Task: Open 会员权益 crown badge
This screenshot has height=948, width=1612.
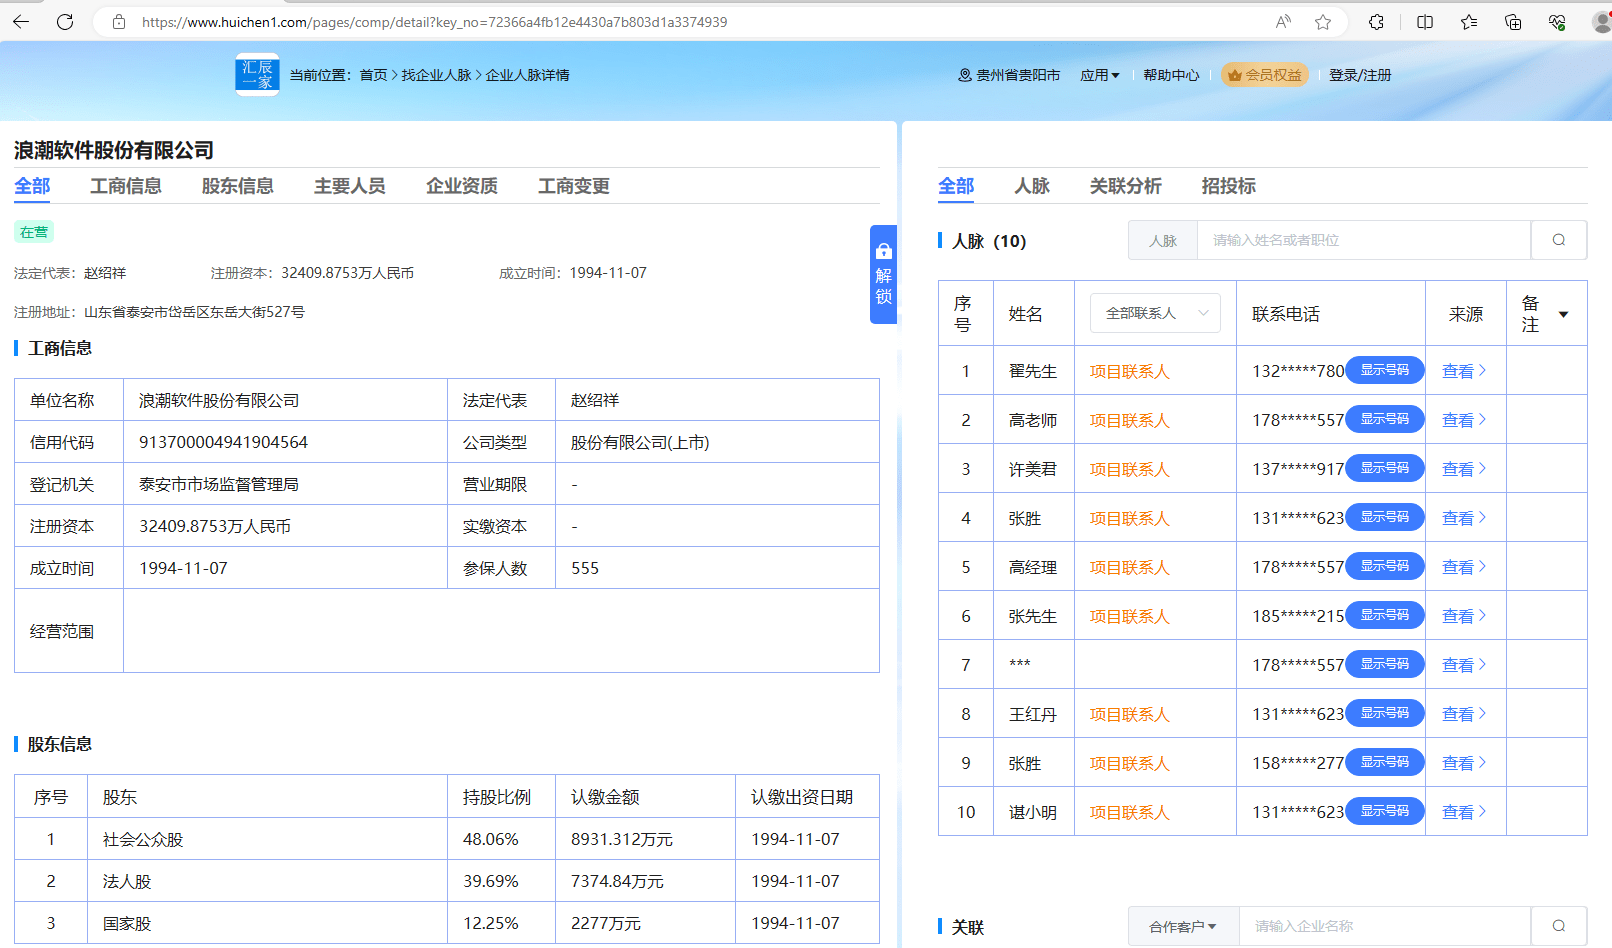Action: click(x=1265, y=75)
